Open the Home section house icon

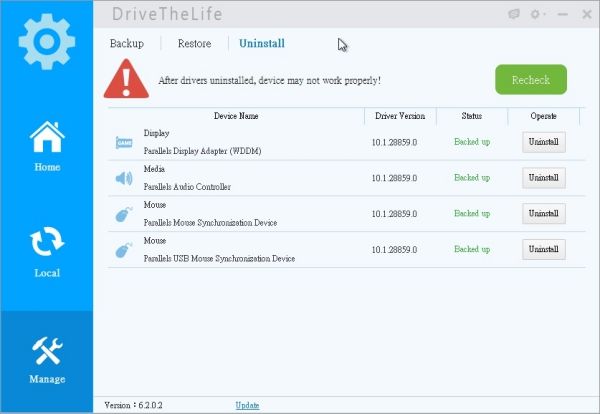[x=47, y=137]
